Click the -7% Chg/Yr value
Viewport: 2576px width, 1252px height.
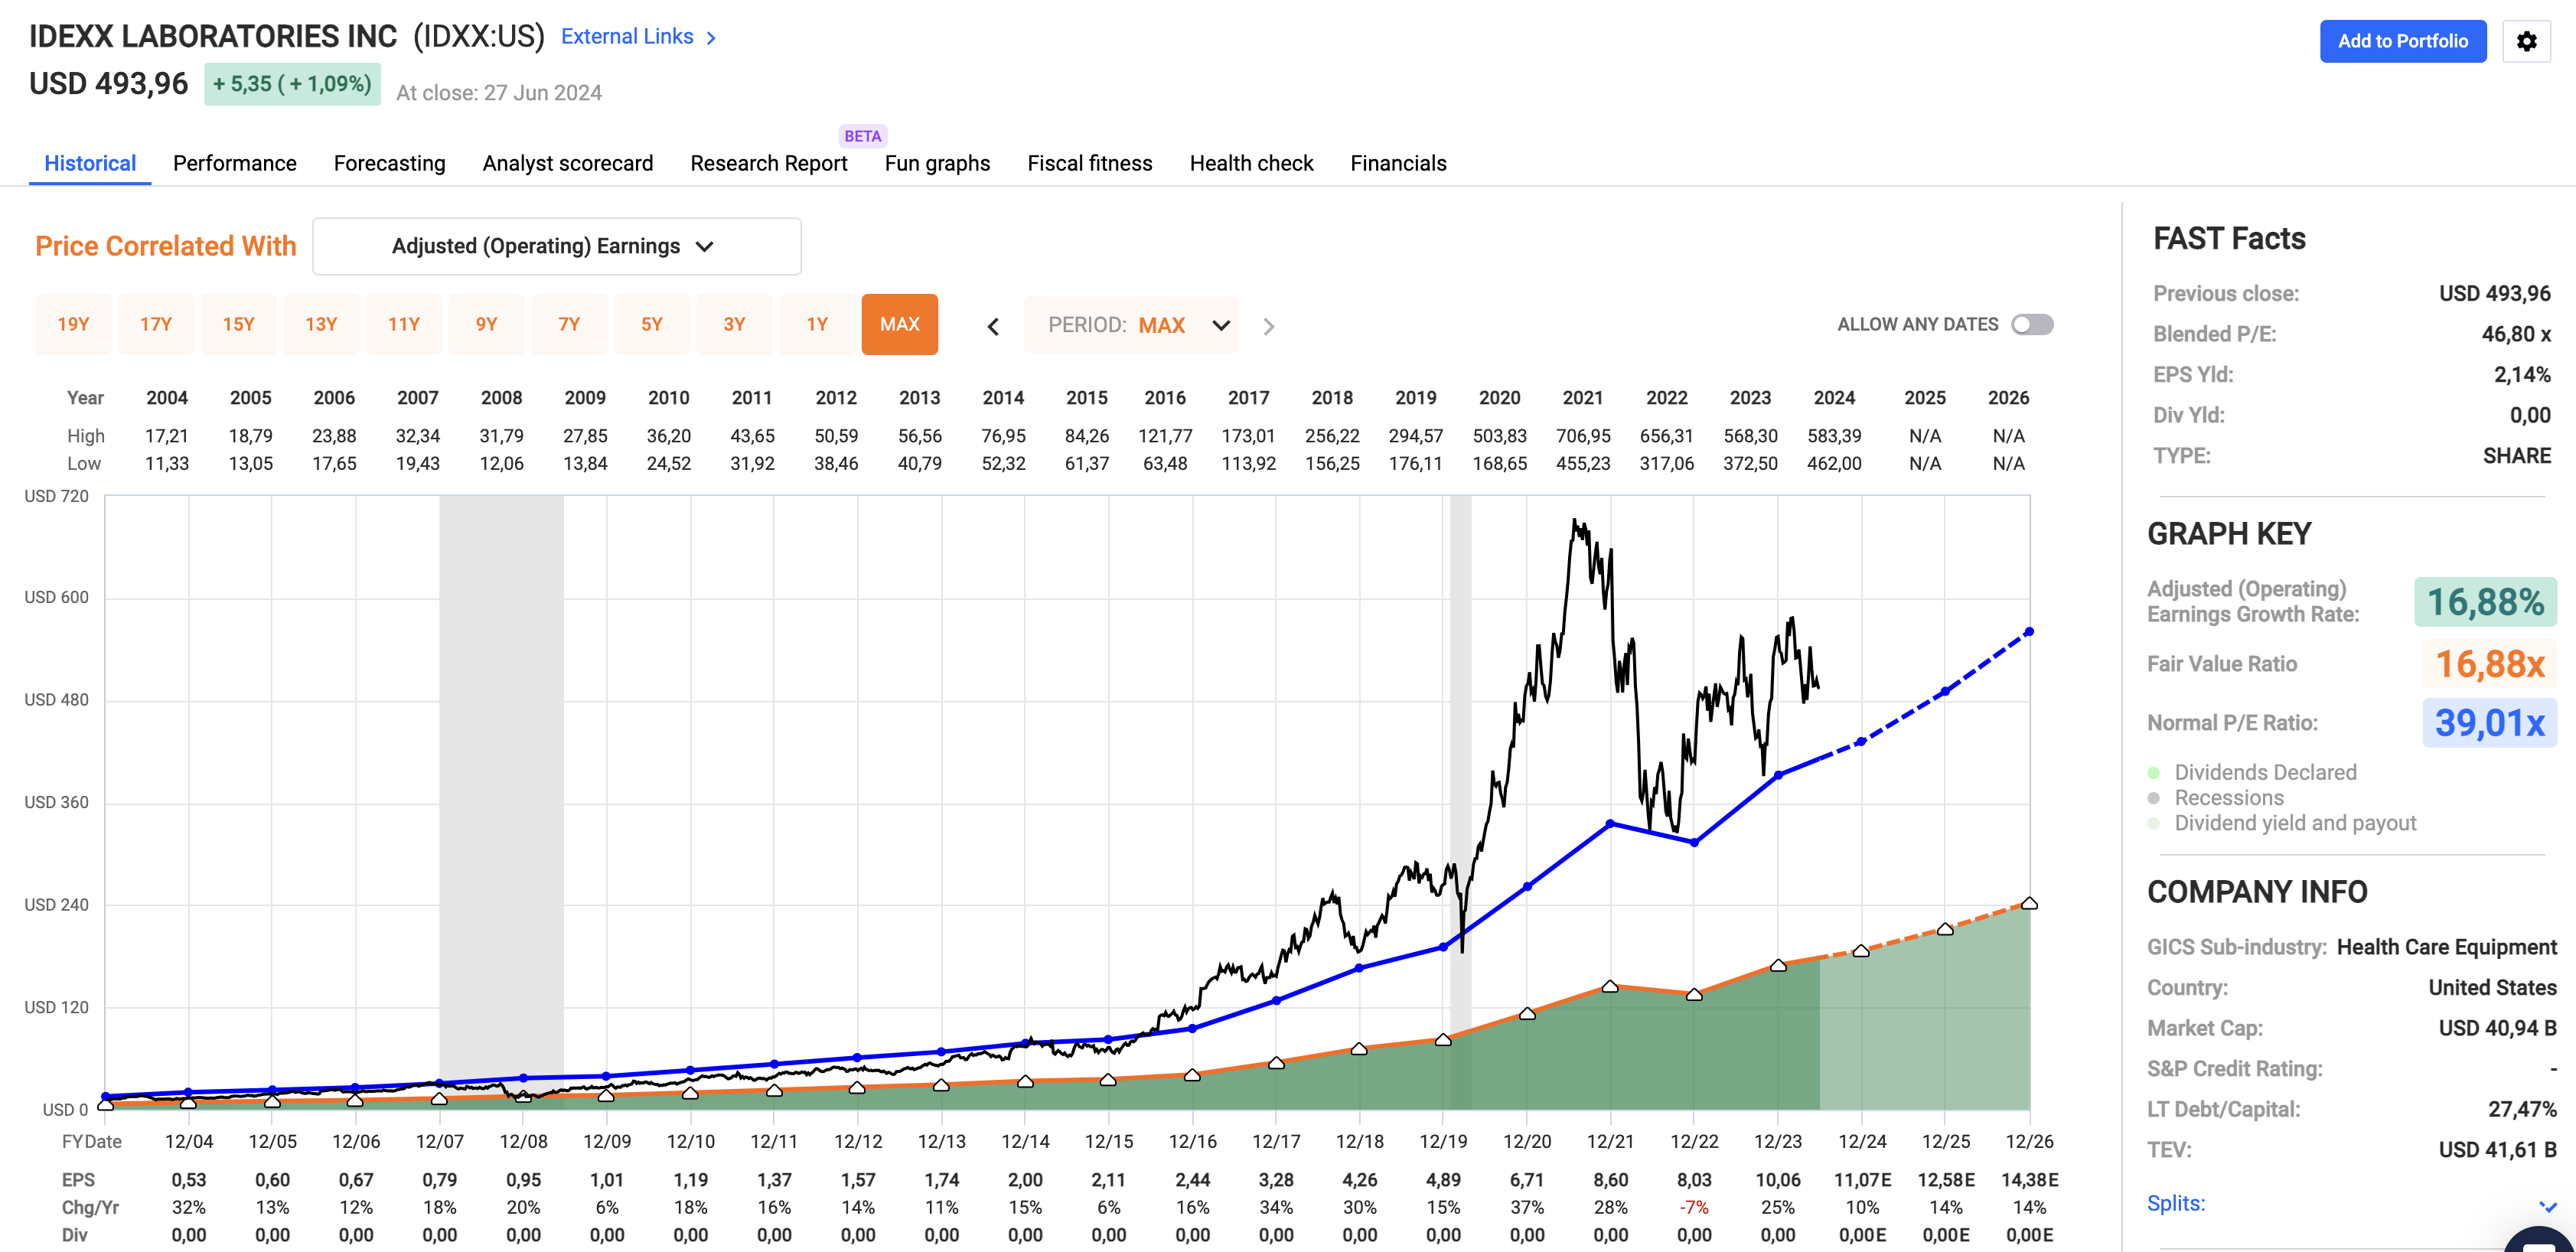[1694, 1207]
